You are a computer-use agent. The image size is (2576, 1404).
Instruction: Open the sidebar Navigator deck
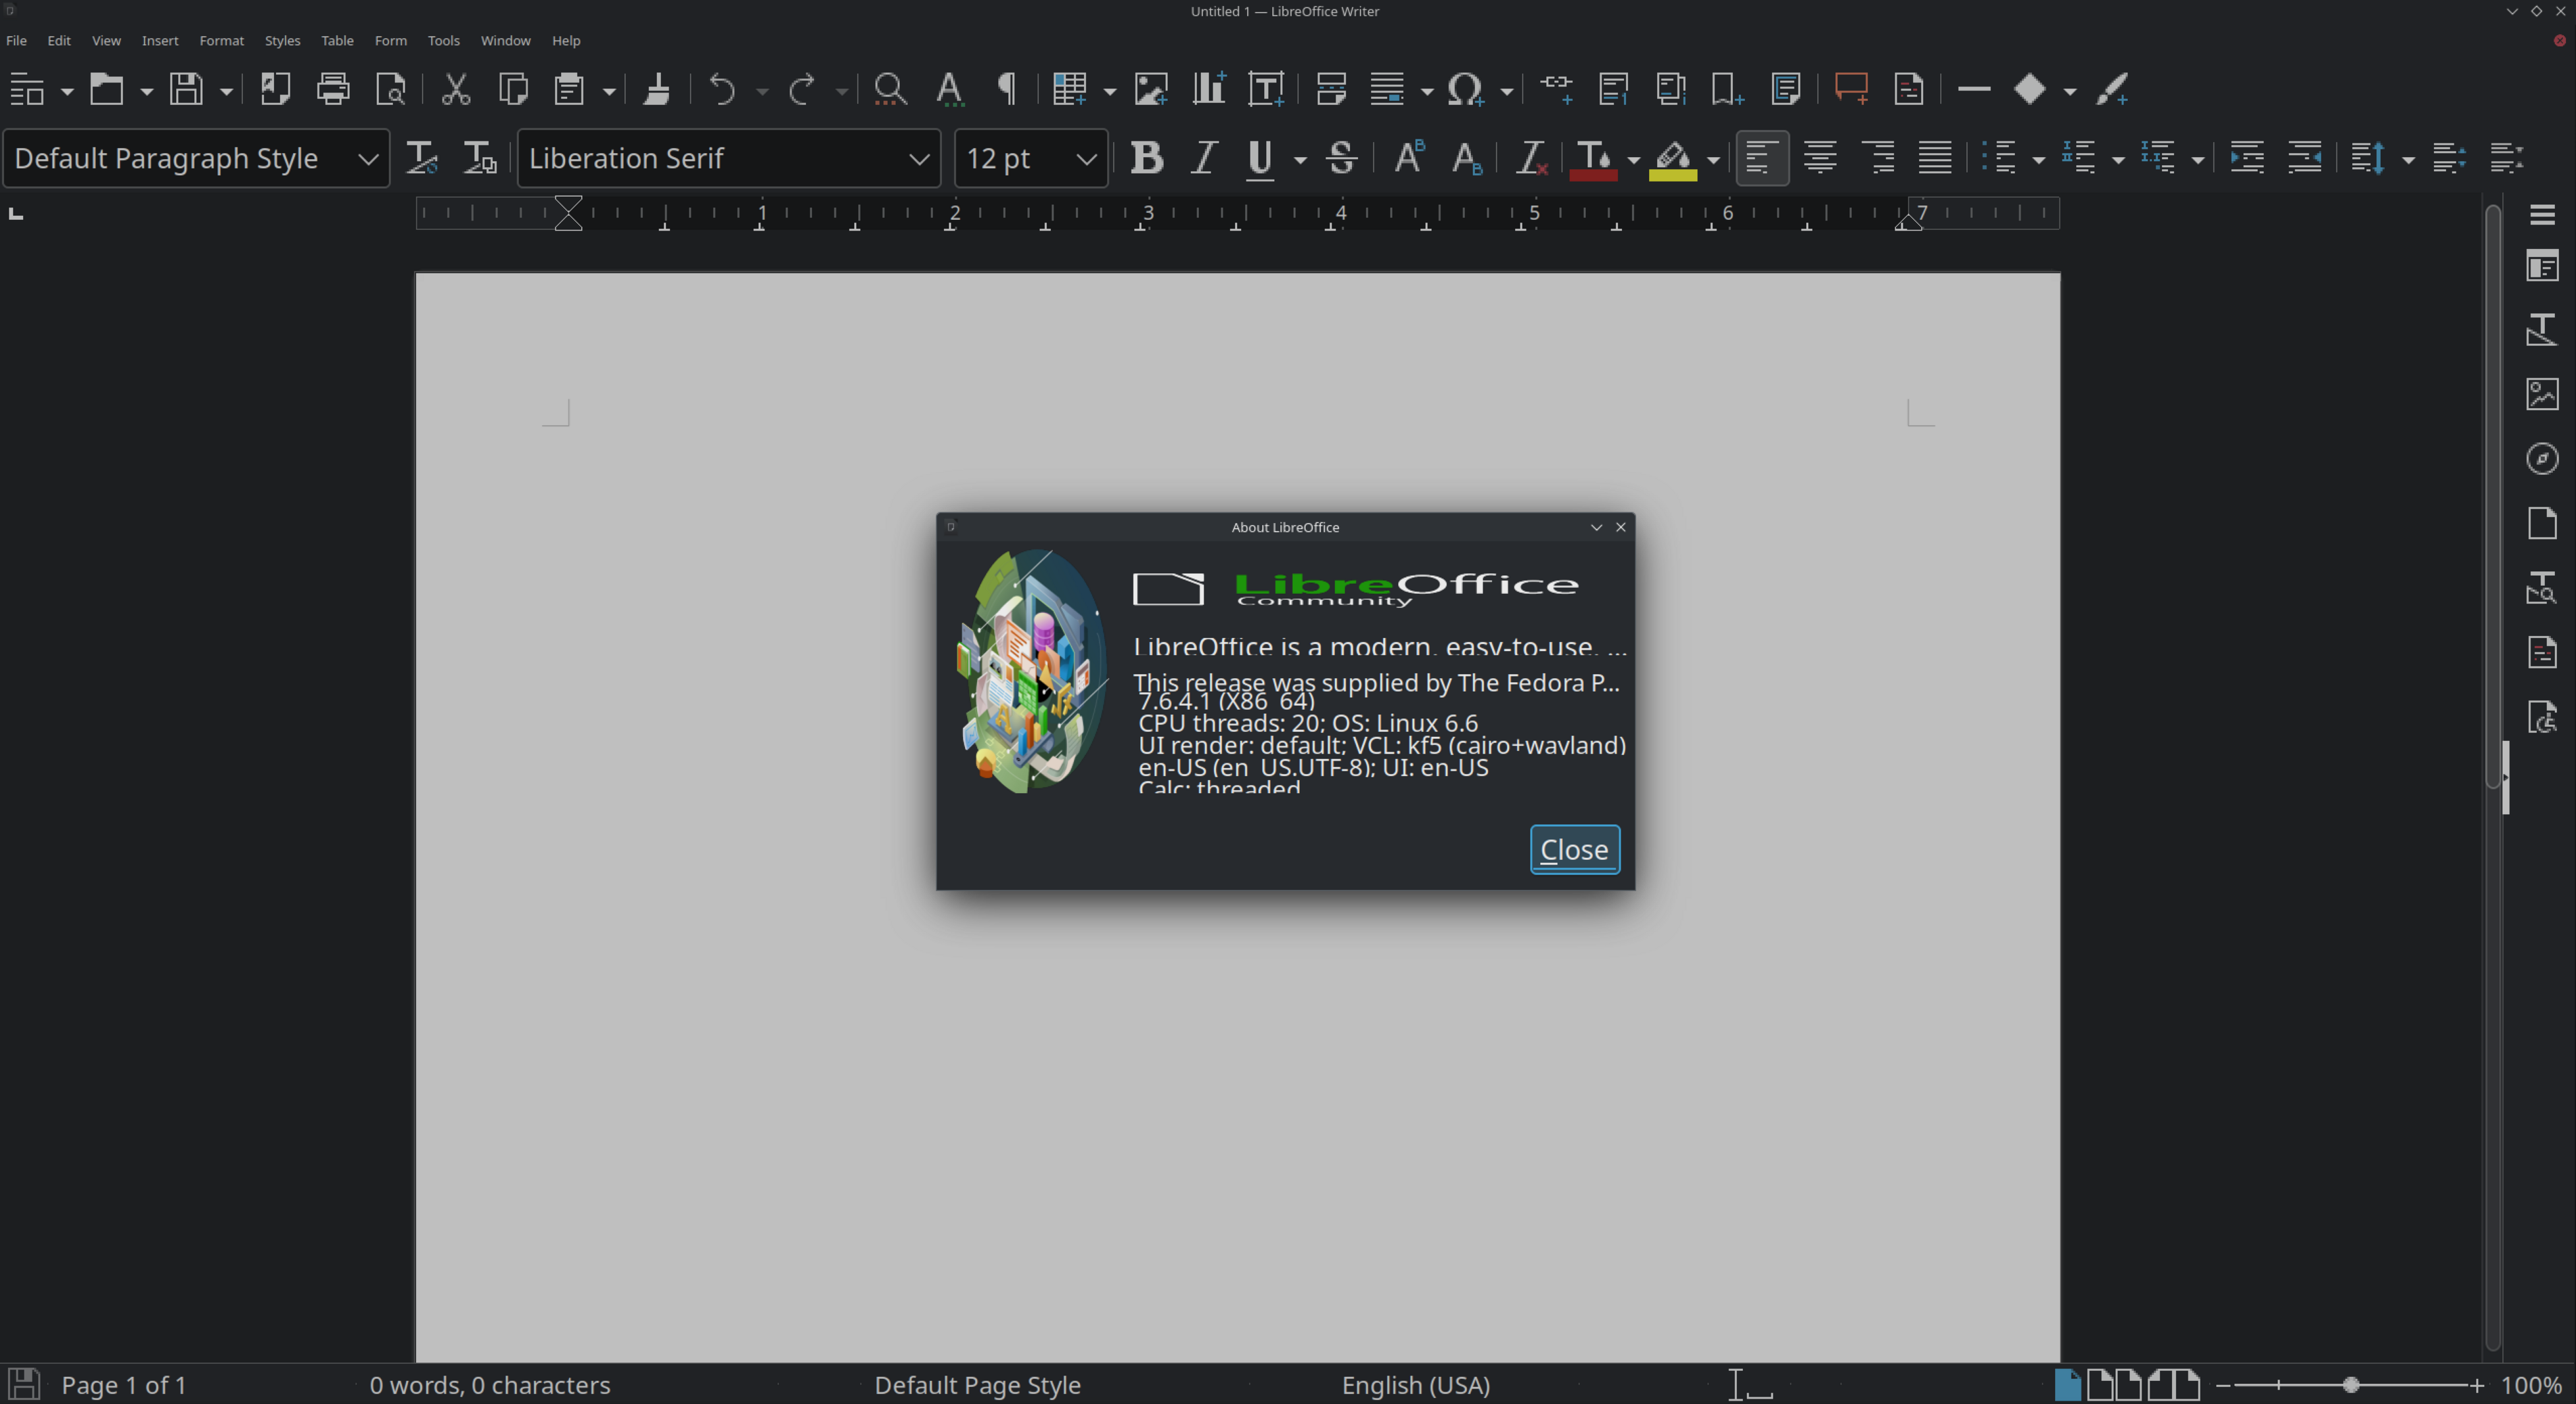click(x=2542, y=459)
